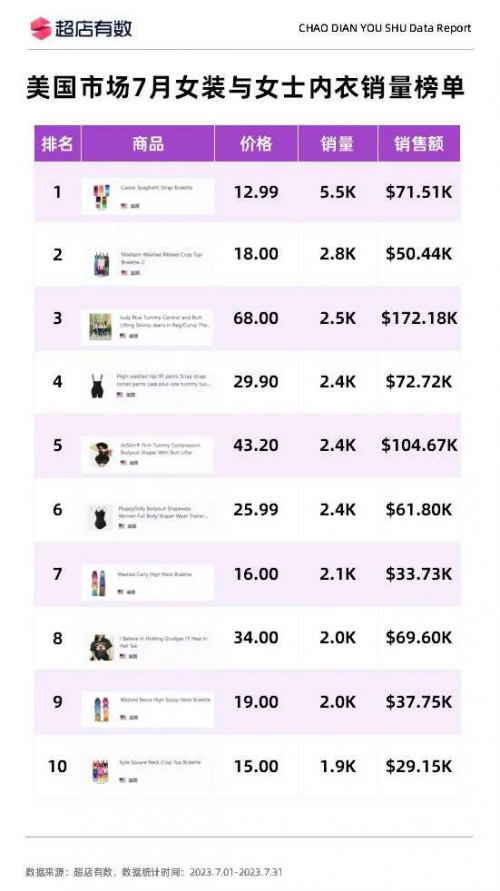Viewport: 500px width, 891px height.
Task: Click the Kylie Square Neck Crop Top thumbnail
Action: [101, 771]
